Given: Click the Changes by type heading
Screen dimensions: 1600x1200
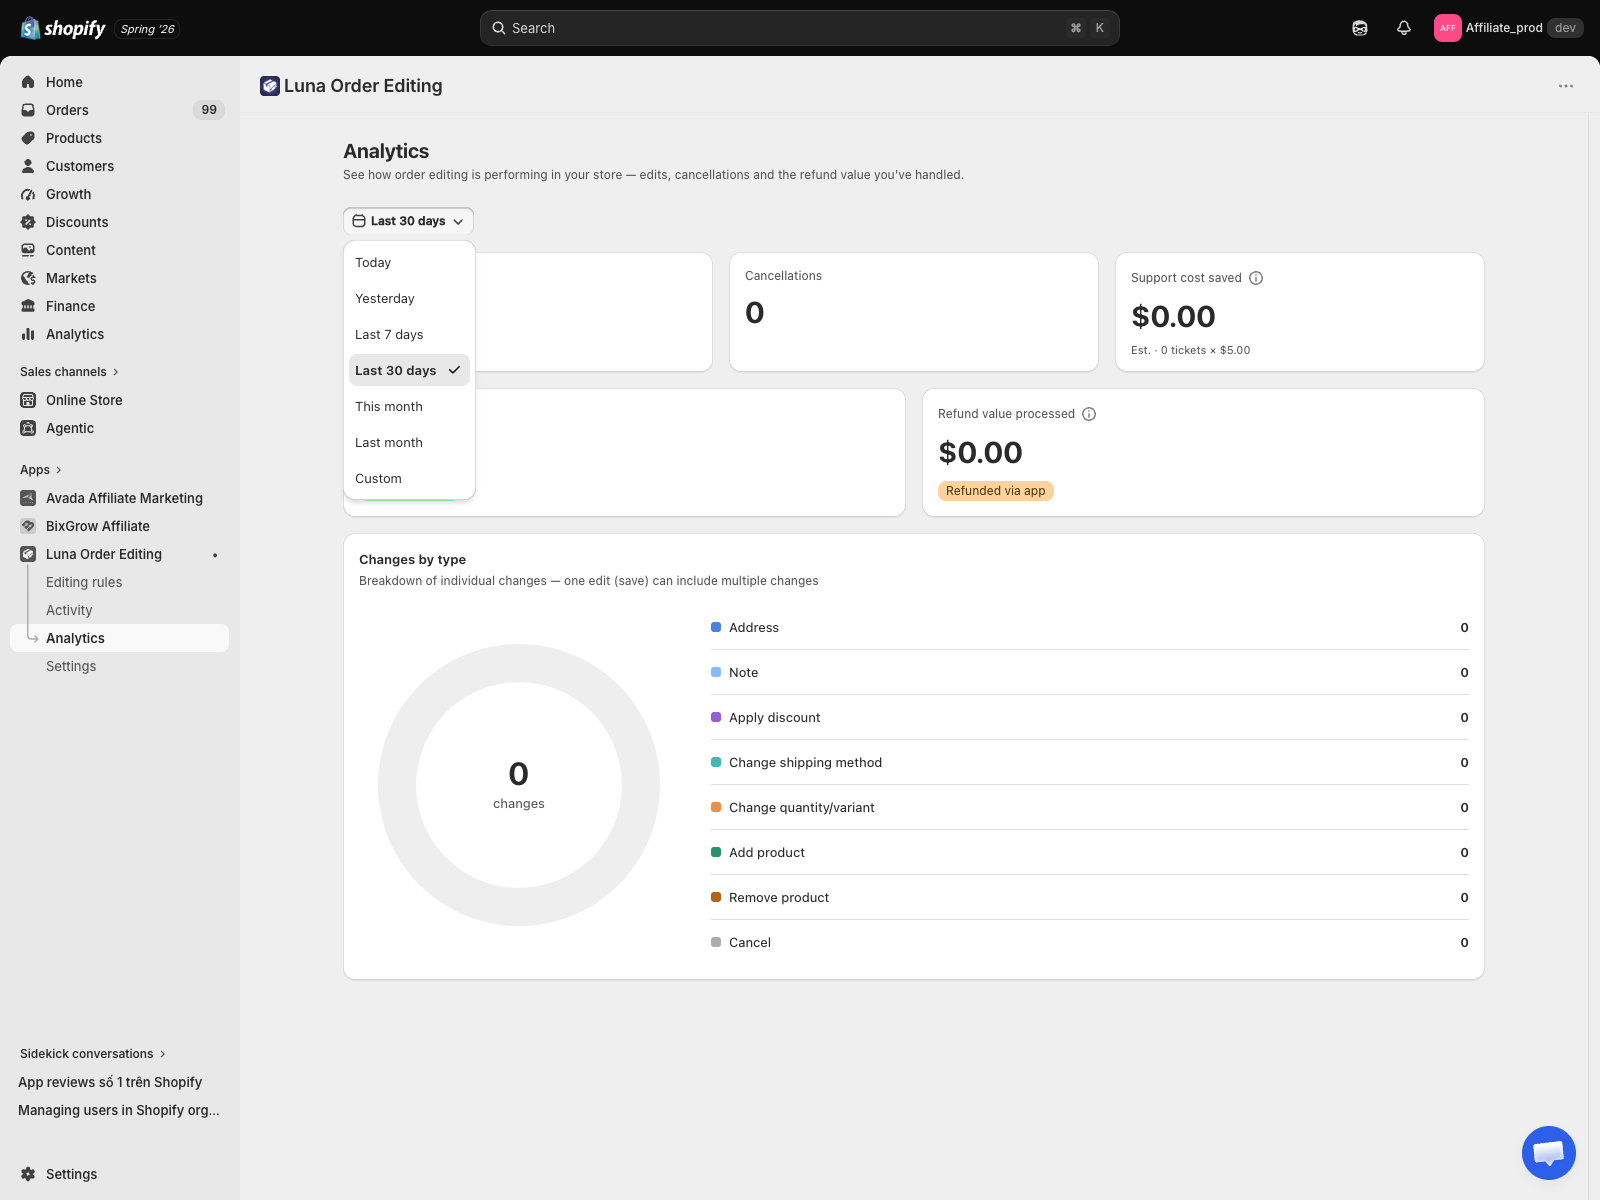Looking at the screenshot, I should [412, 560].
